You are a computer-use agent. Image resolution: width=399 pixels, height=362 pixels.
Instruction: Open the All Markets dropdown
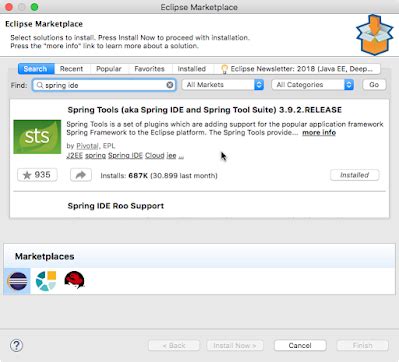click(x=223, y=85)
